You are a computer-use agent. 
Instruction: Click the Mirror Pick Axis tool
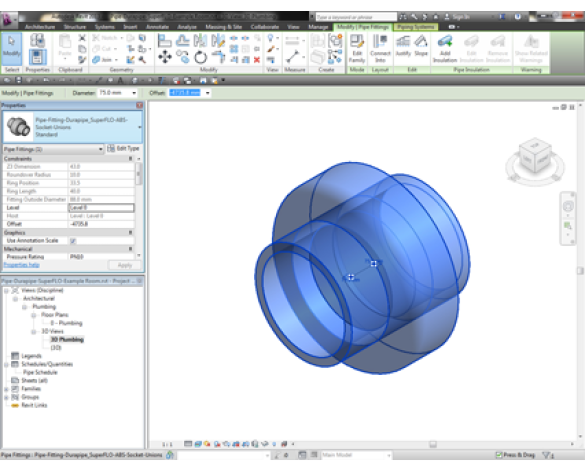pyautogui.click(x=200, y=40)
